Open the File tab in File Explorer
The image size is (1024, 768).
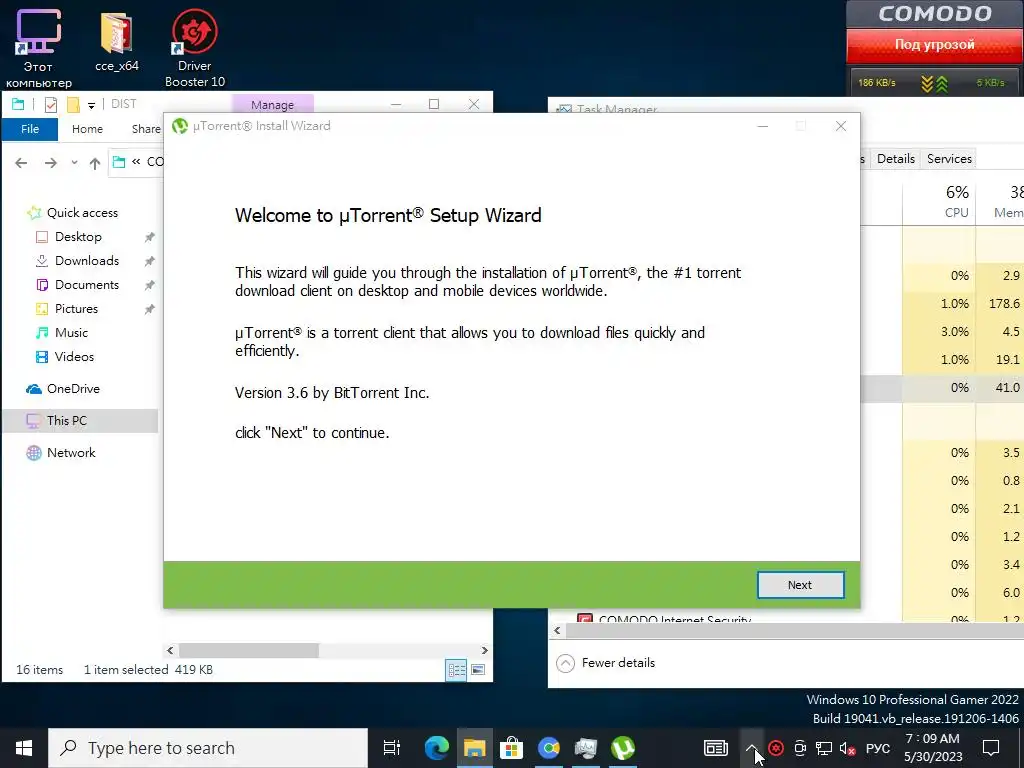[x=30, y=129]
